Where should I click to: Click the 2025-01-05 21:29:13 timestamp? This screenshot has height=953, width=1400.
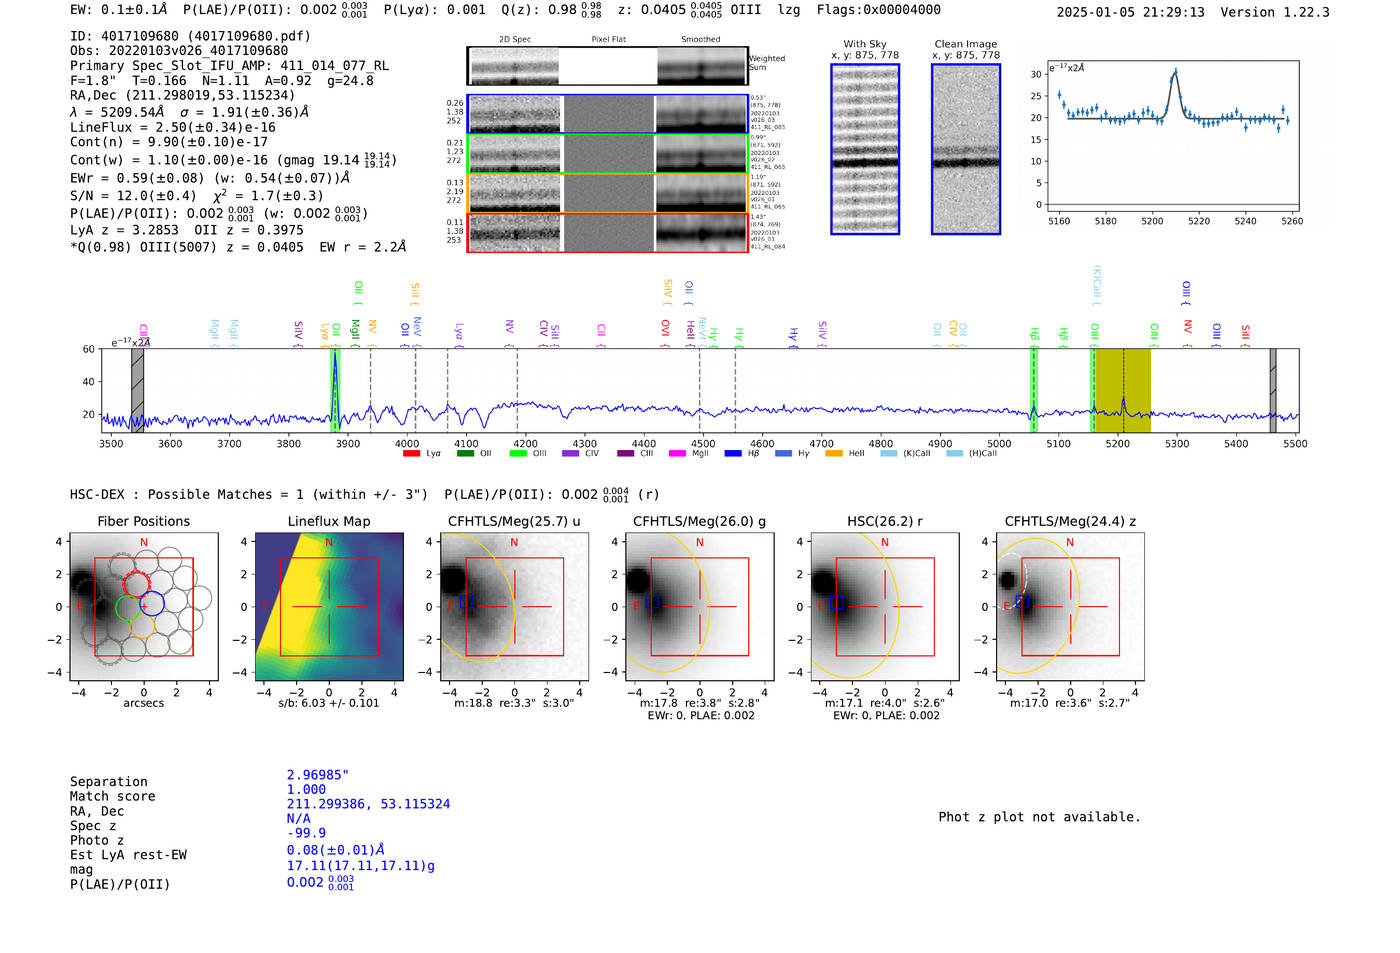click(1130, 13)
